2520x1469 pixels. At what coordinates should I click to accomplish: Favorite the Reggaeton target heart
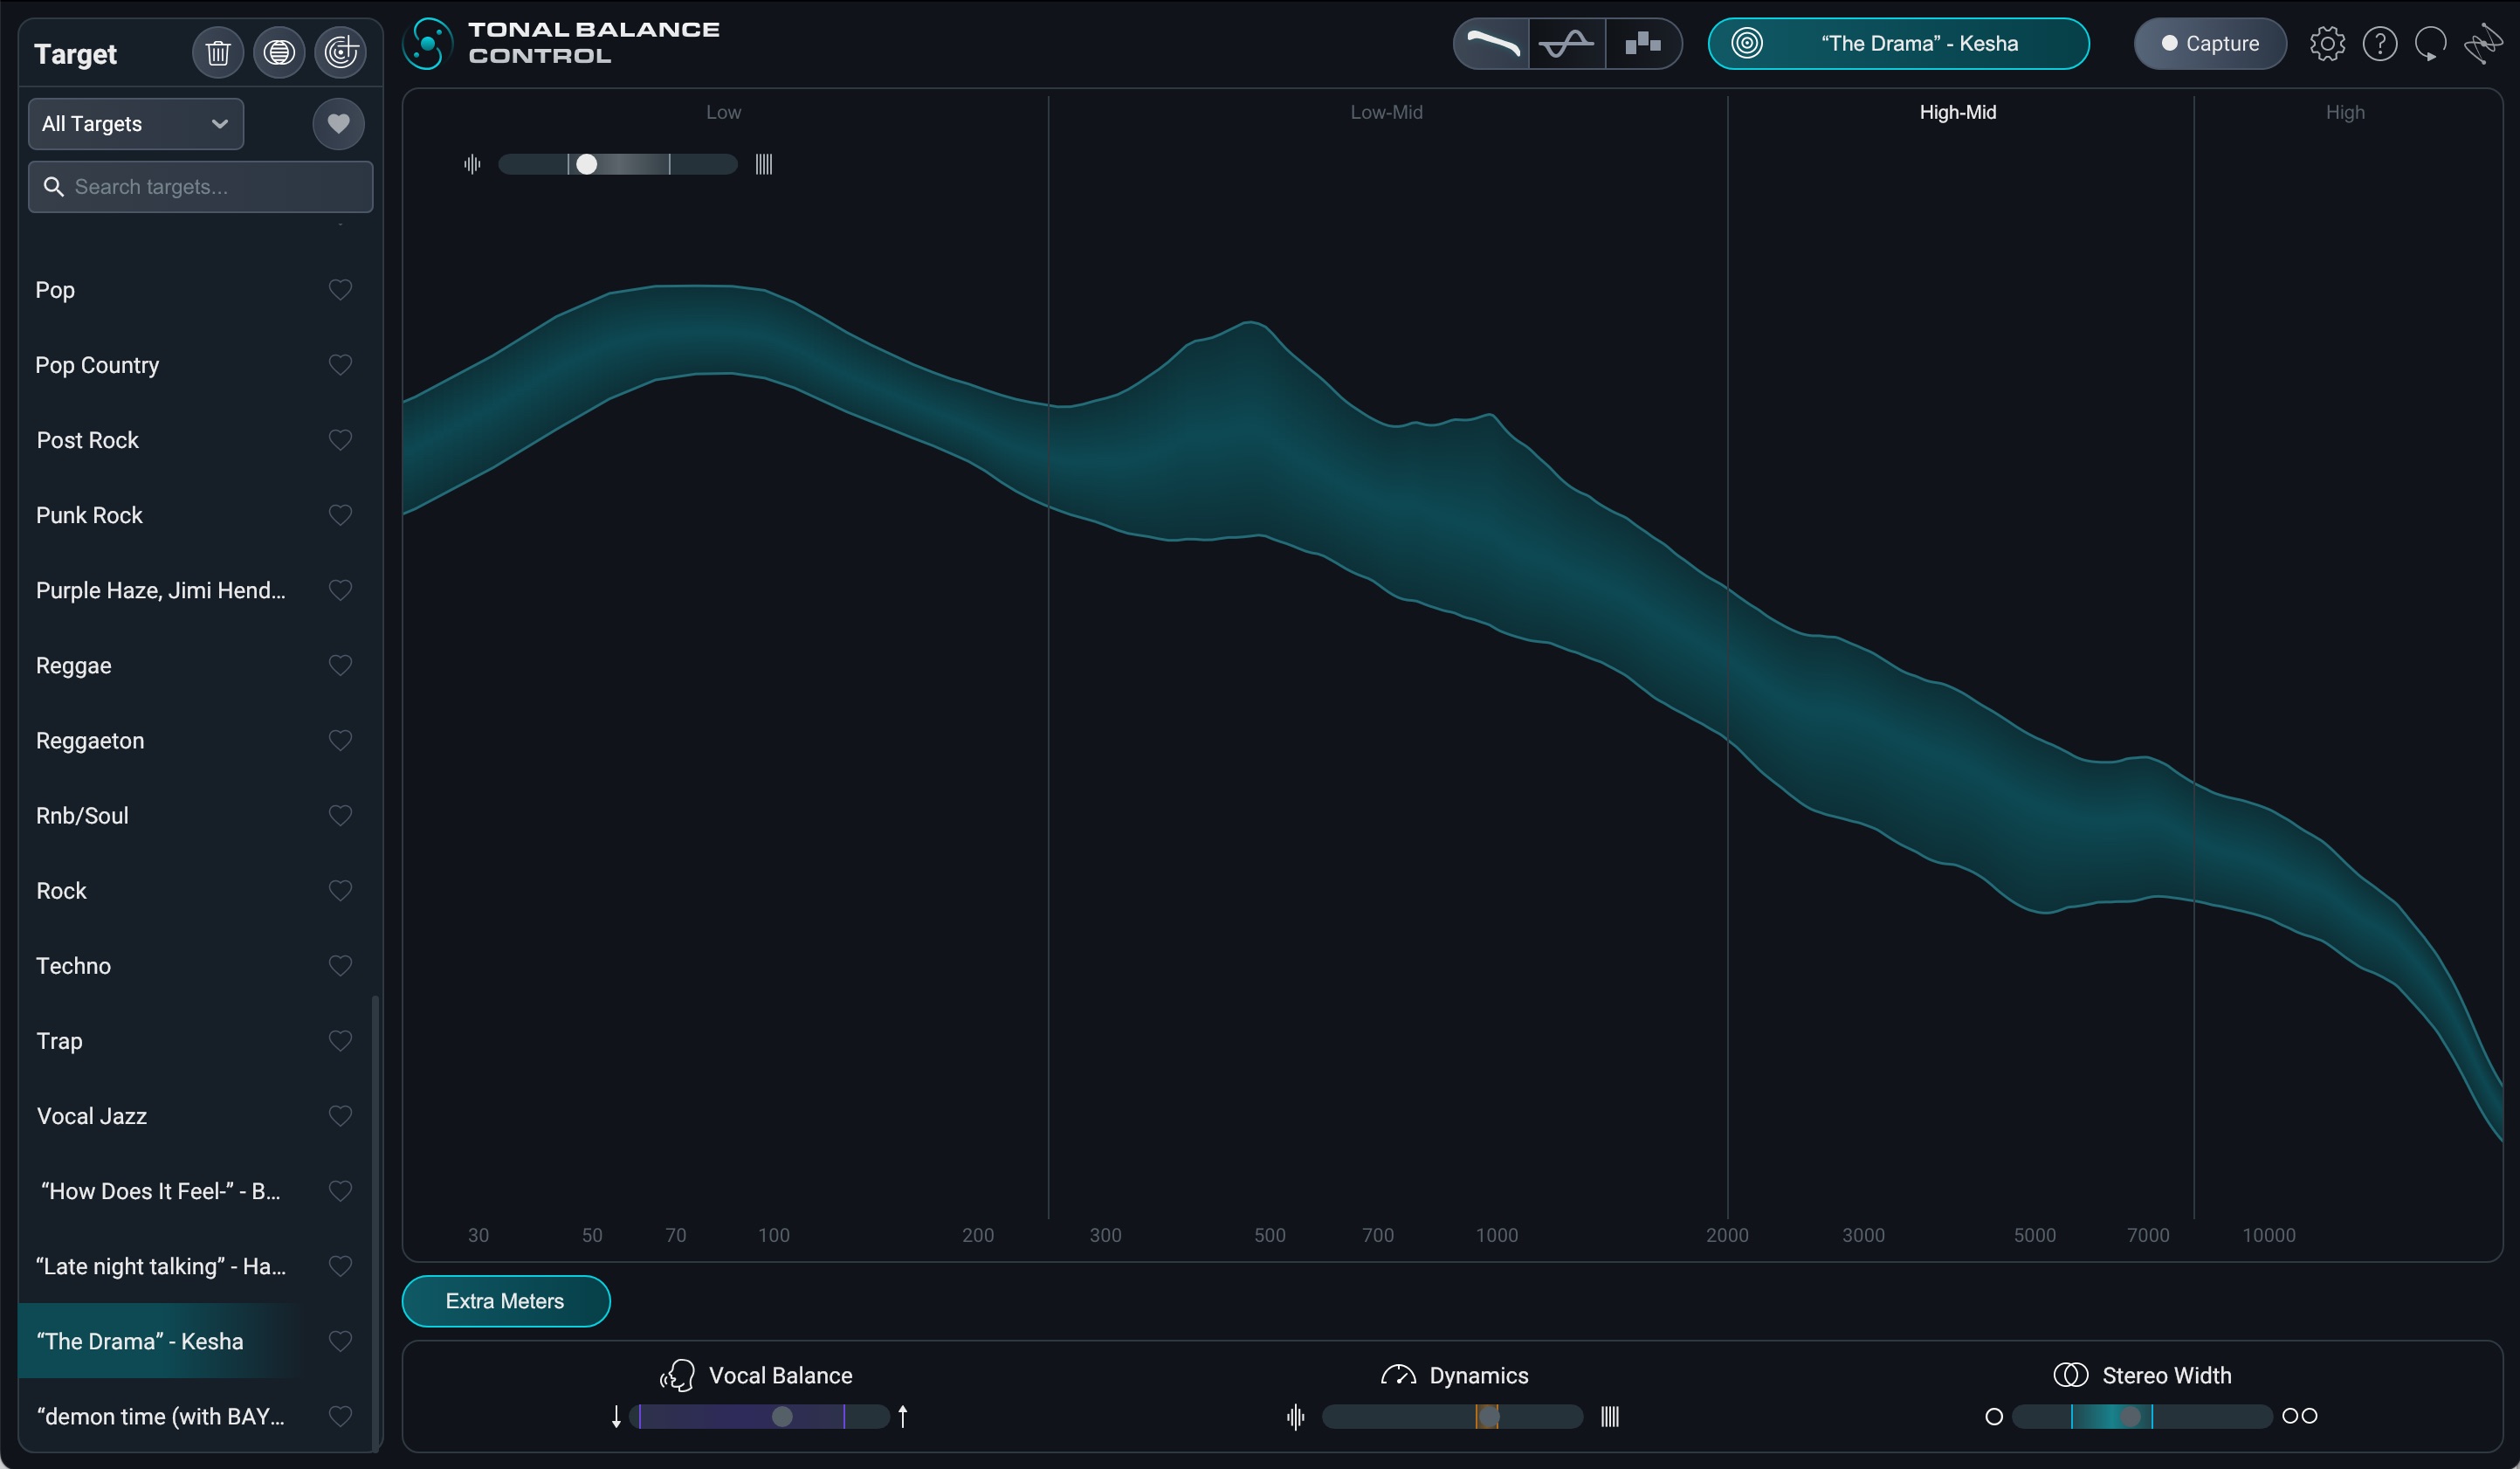[x=340, y=740]
